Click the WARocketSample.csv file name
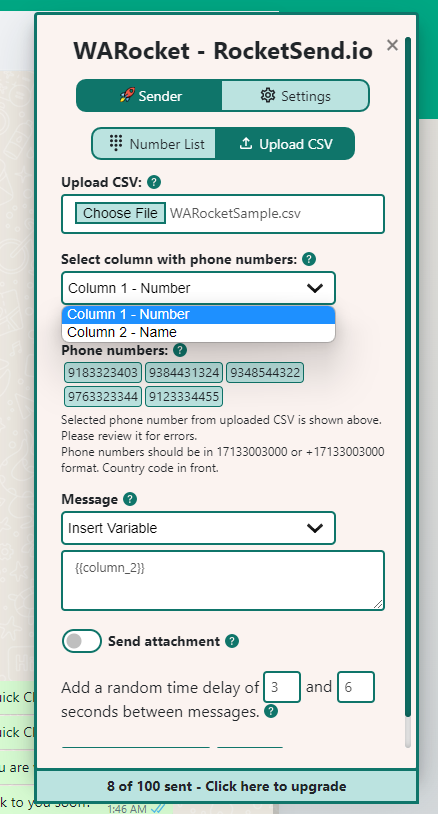 click(235, 213)
